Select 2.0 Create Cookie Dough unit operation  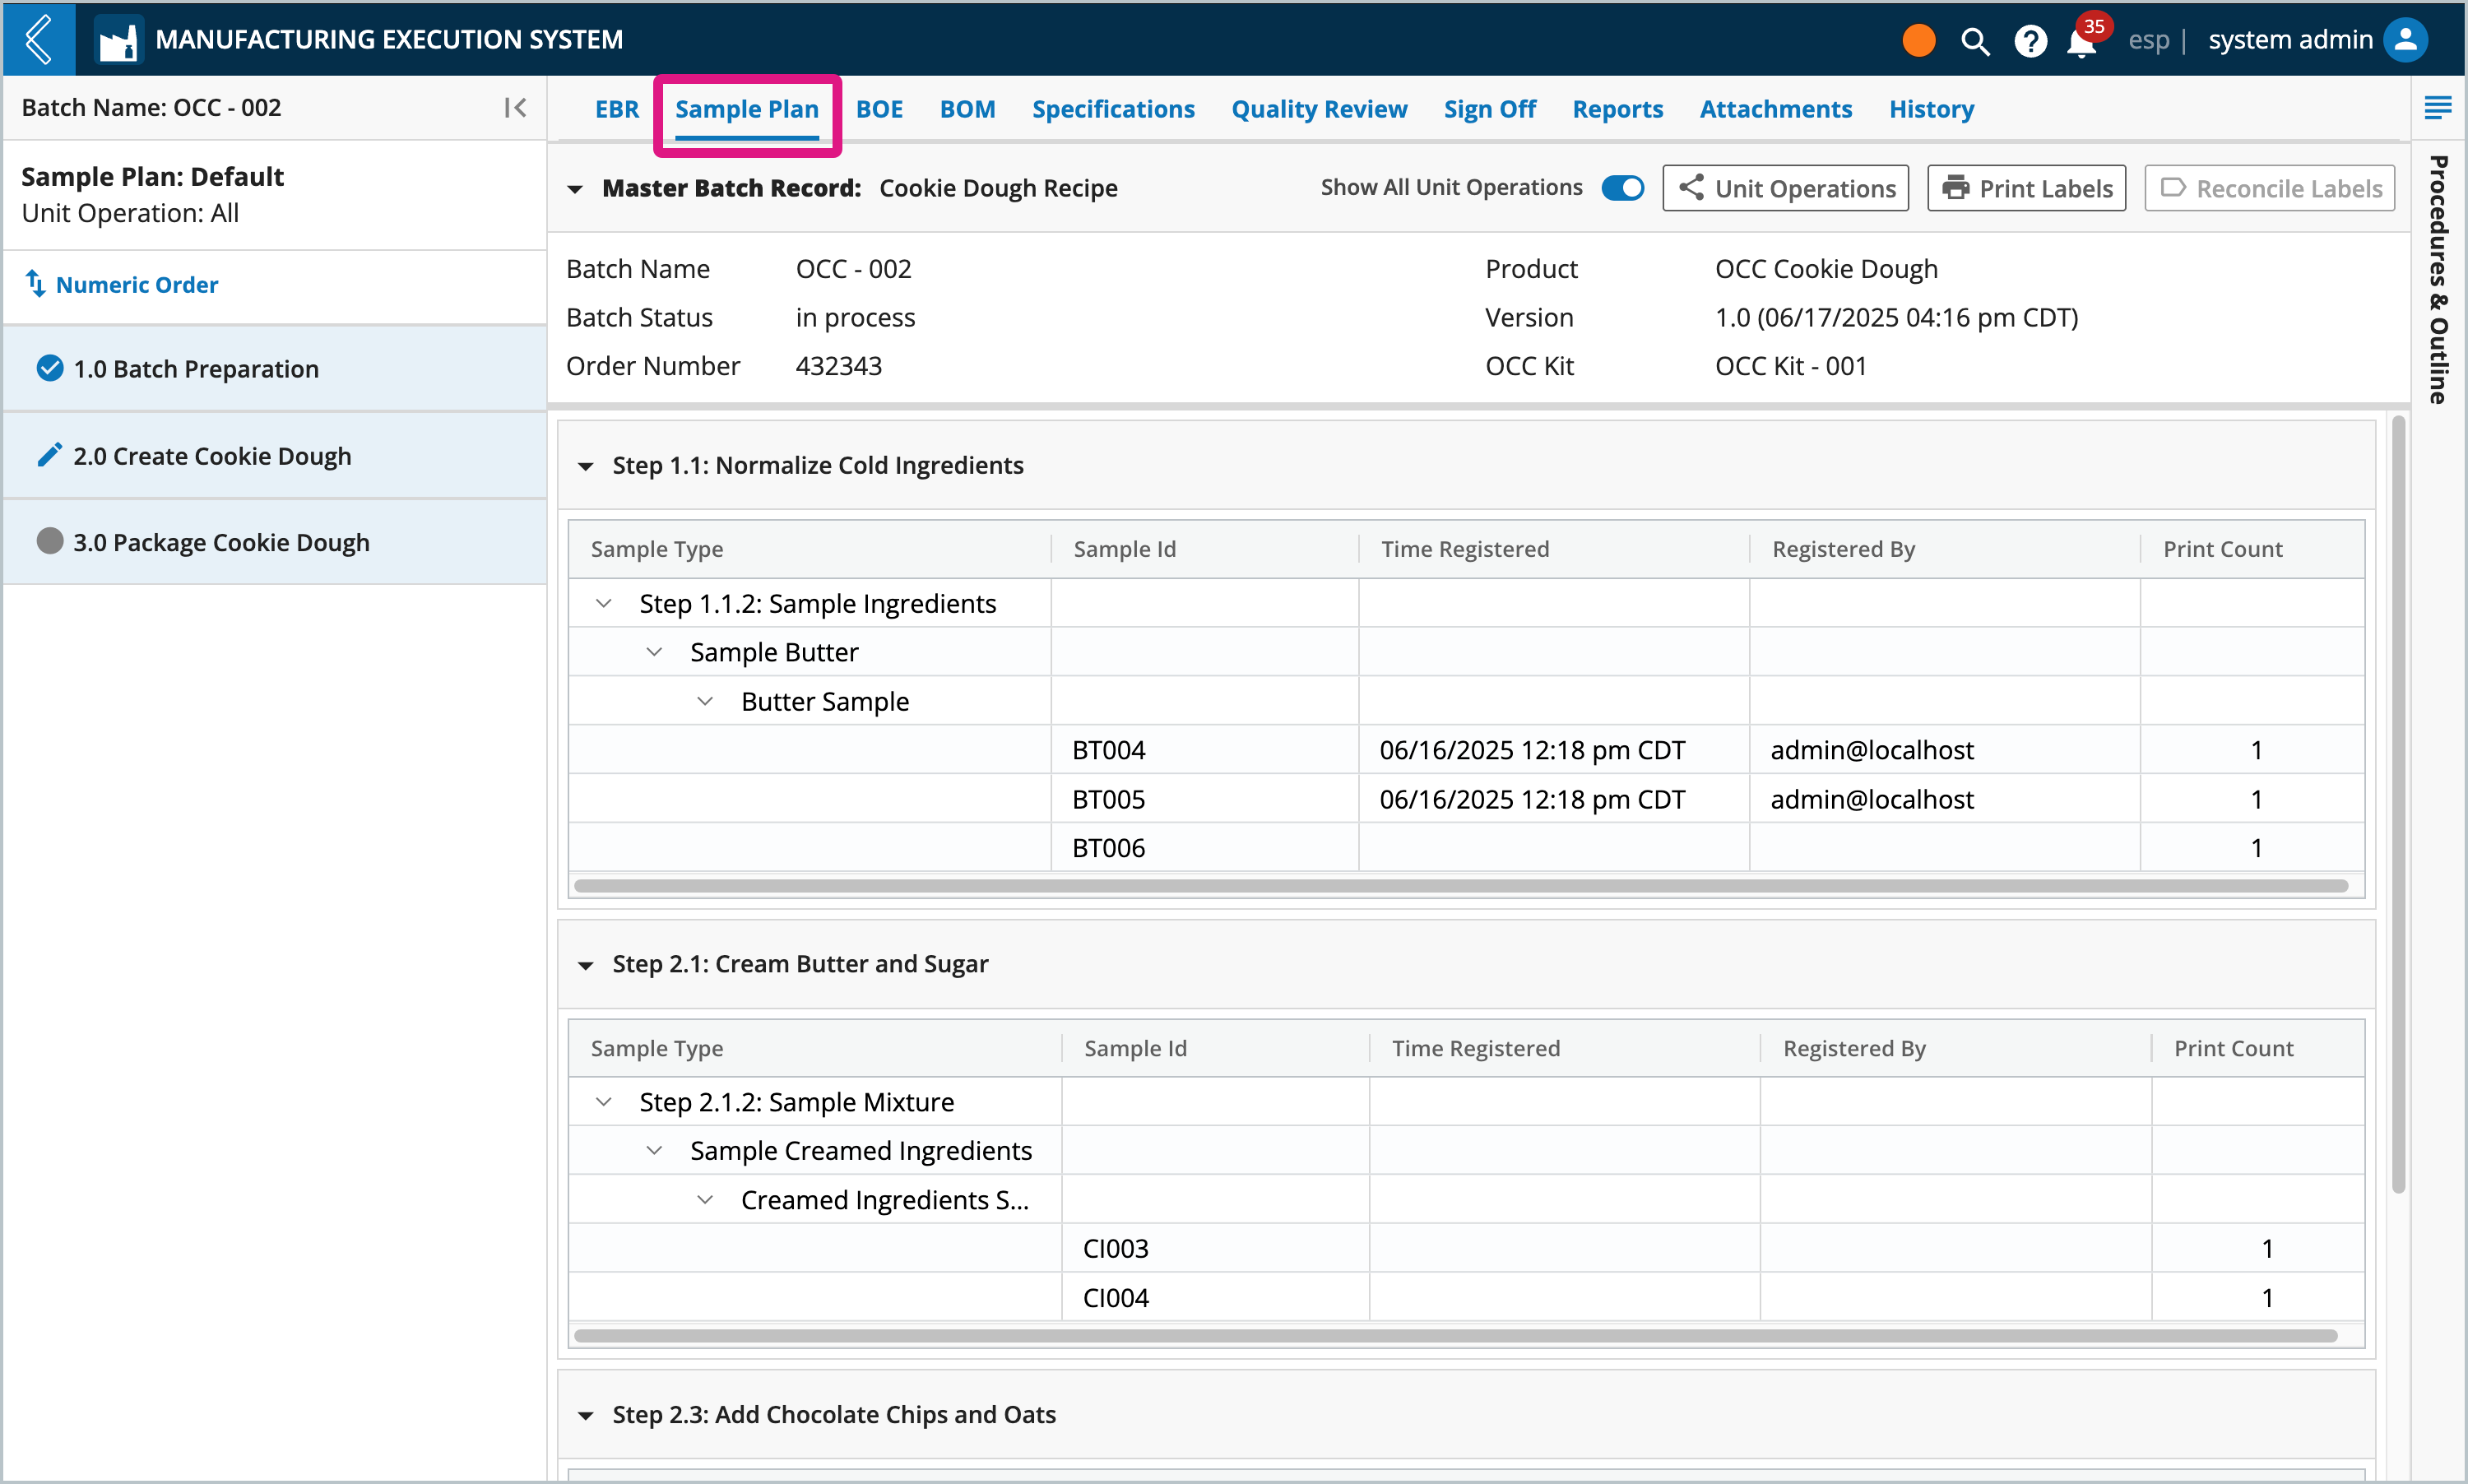click(x=275, y=455)
